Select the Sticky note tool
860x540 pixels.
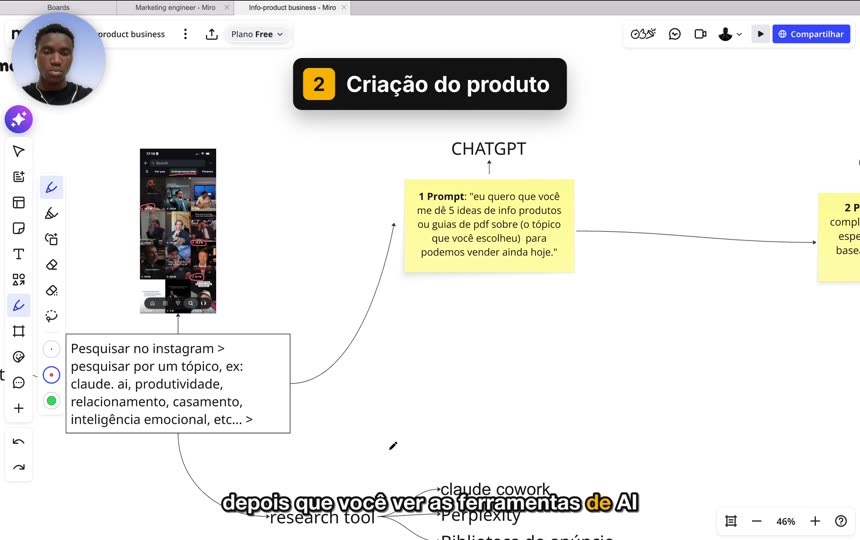click(x=19, y=228)
